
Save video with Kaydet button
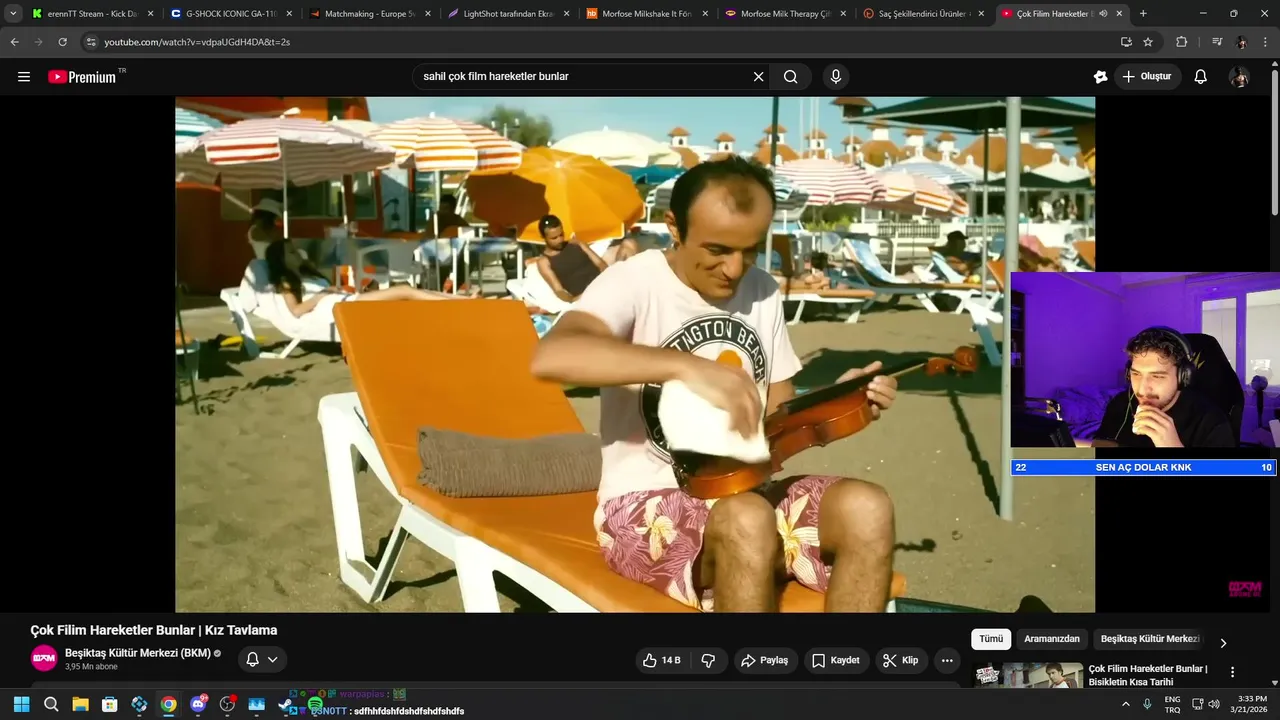tap(836, 660)
